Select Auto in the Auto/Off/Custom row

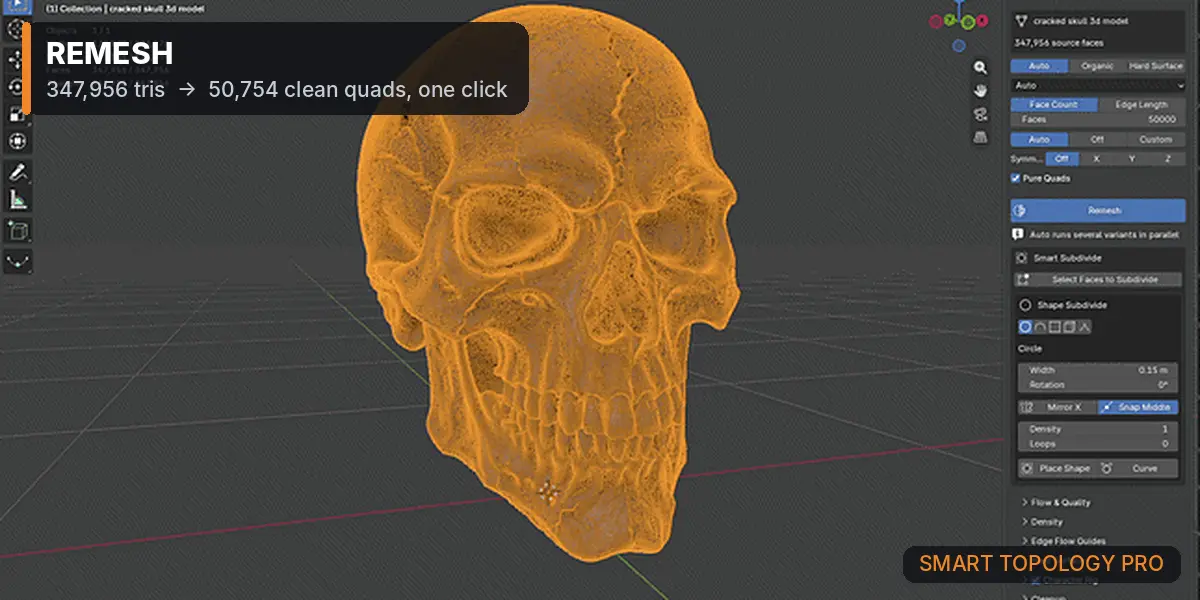pyautogui.click(x=1040, y=140)
